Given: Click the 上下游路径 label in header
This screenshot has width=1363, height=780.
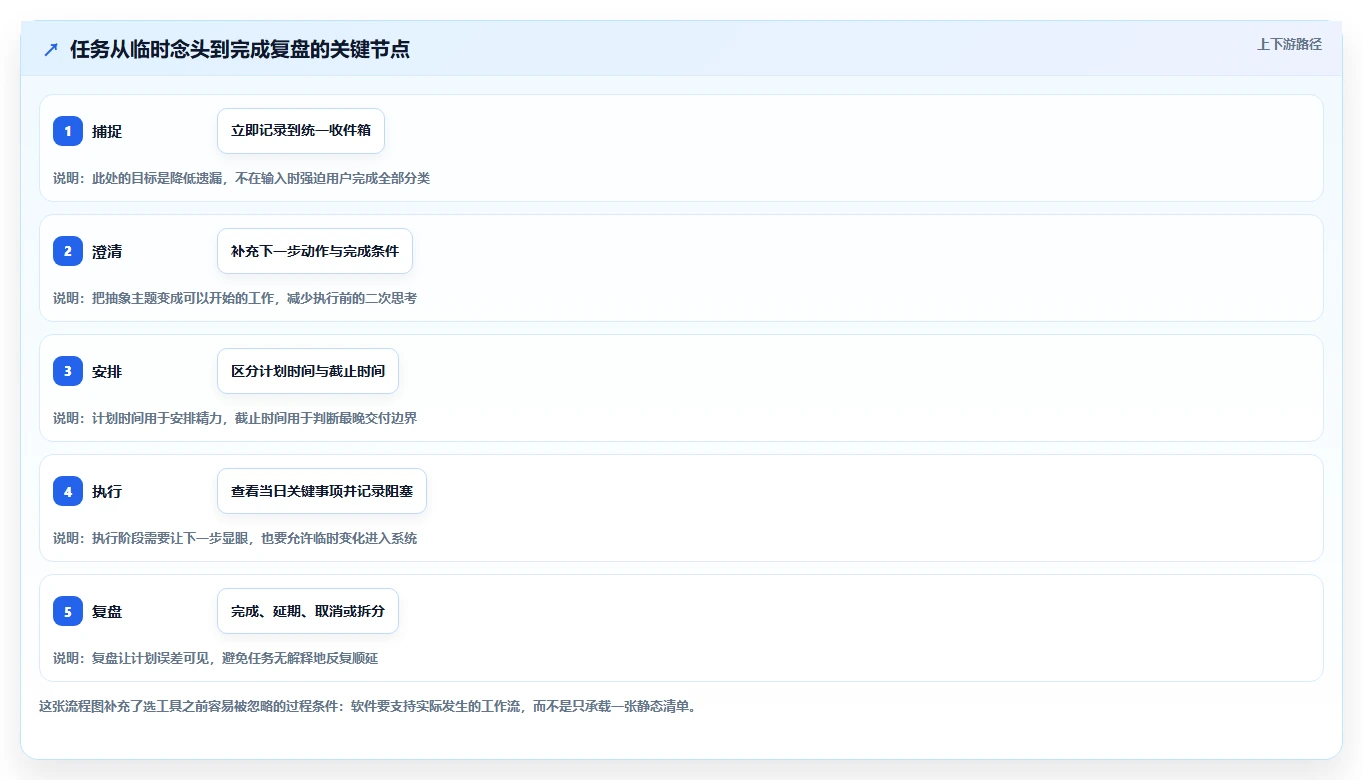Looking at the screenshot, I should [1289, 44].
